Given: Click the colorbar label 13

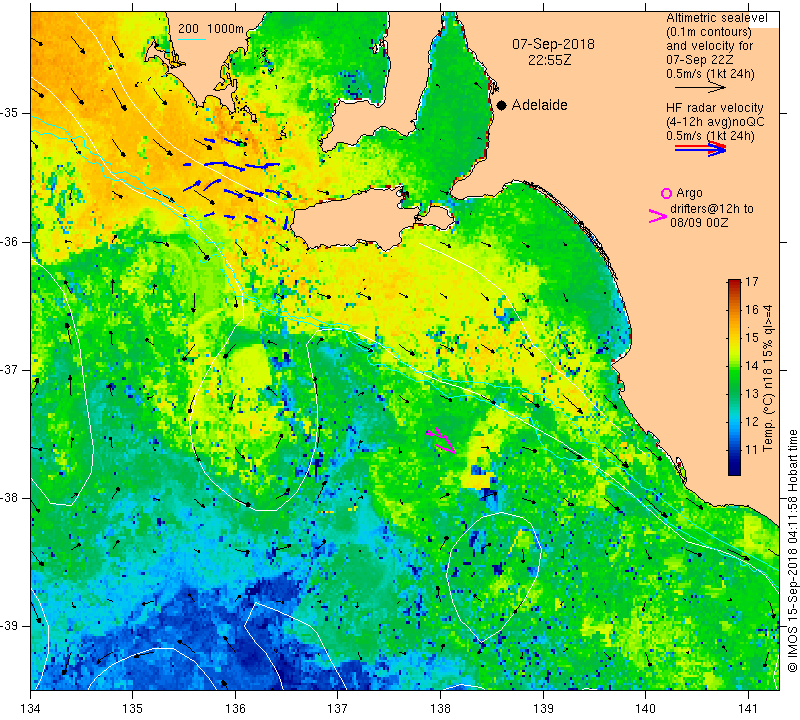Looking at the screenshot, I should click(752, 393).
